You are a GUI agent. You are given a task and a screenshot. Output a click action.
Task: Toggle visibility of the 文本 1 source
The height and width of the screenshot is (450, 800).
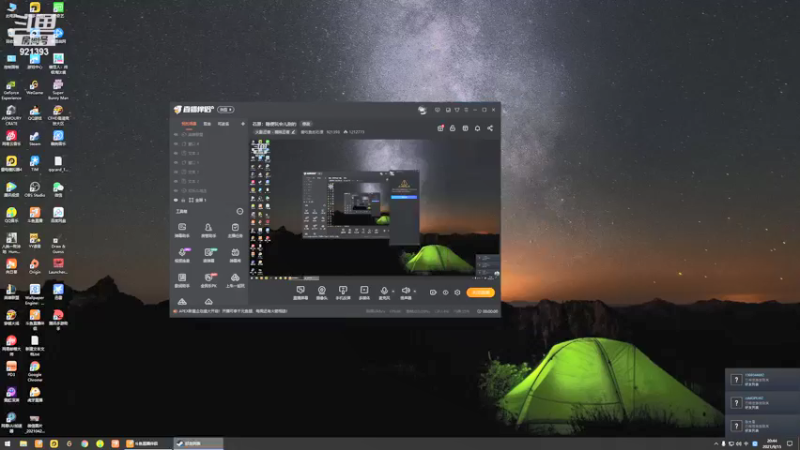[x=176, y=172]
